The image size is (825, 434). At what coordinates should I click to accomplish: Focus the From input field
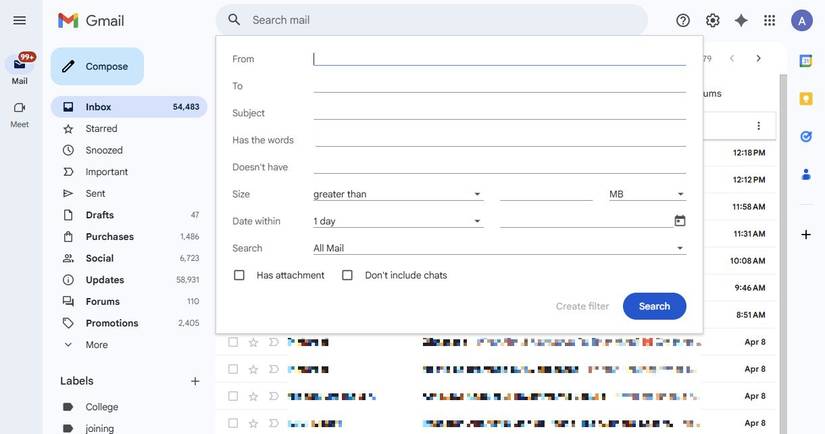[499, 59]
